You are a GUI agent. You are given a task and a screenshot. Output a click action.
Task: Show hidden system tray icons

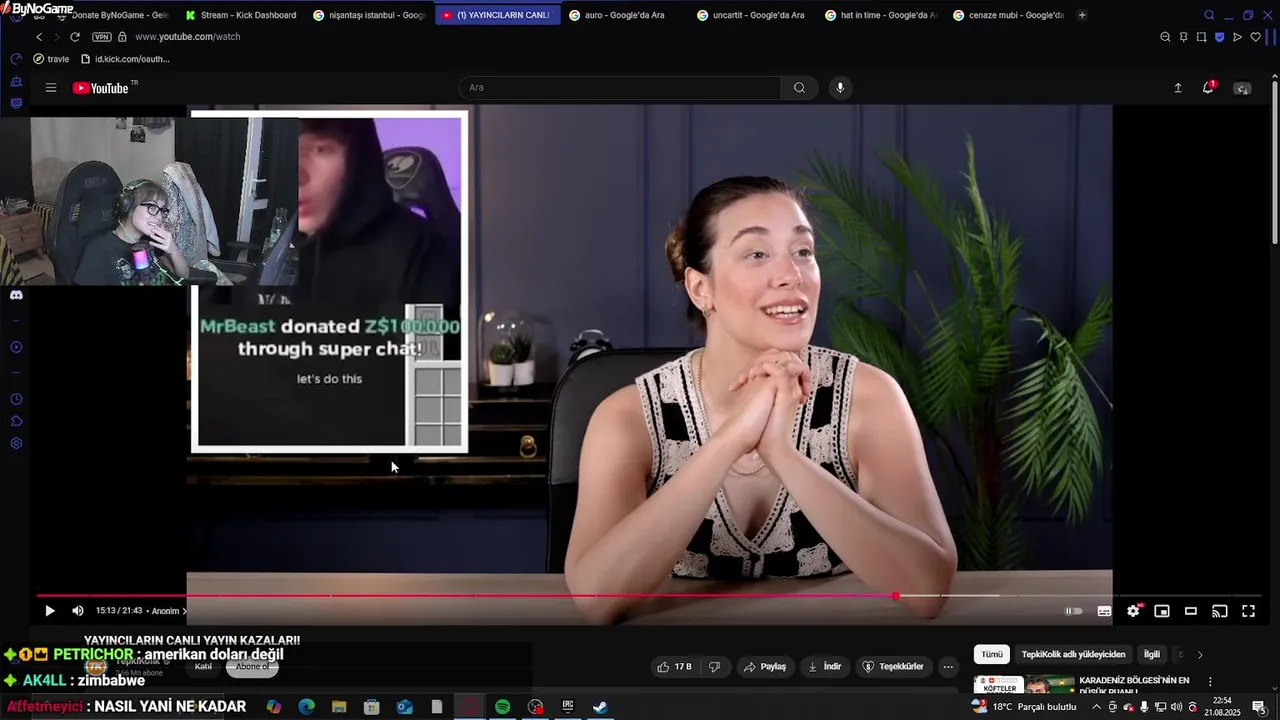point(1099,707)
